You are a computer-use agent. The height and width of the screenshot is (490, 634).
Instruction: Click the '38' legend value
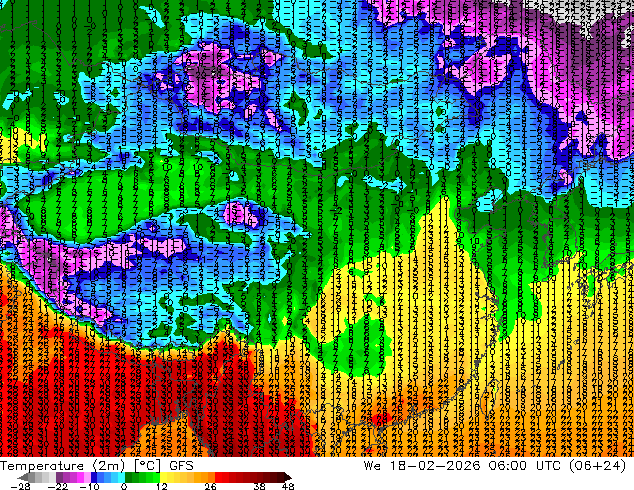click(260, 486)
